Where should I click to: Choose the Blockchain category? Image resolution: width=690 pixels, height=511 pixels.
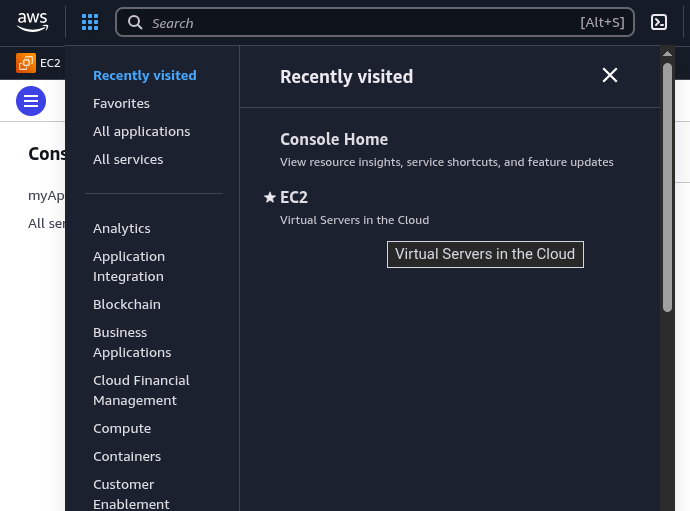coord(127,305)
